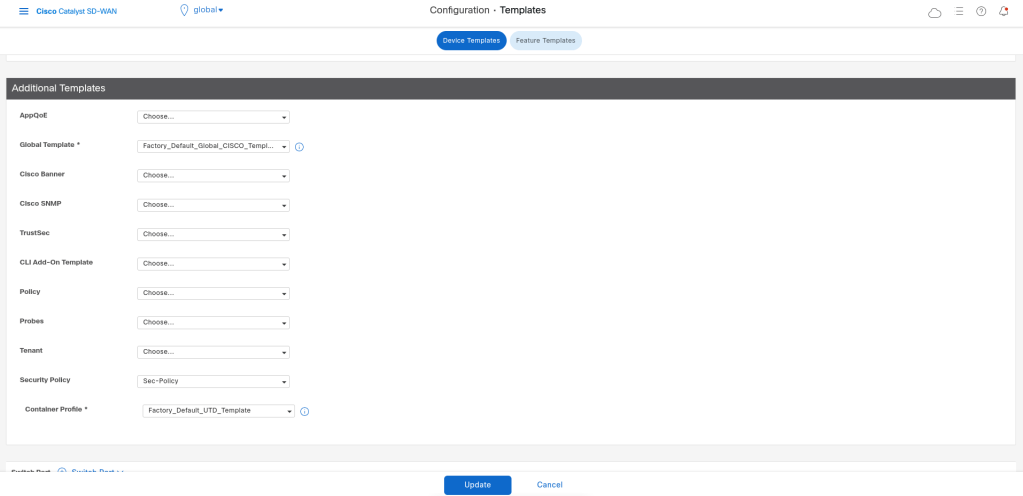Click the global location pin icon
1023x496 pixels.
click(184, 10)
